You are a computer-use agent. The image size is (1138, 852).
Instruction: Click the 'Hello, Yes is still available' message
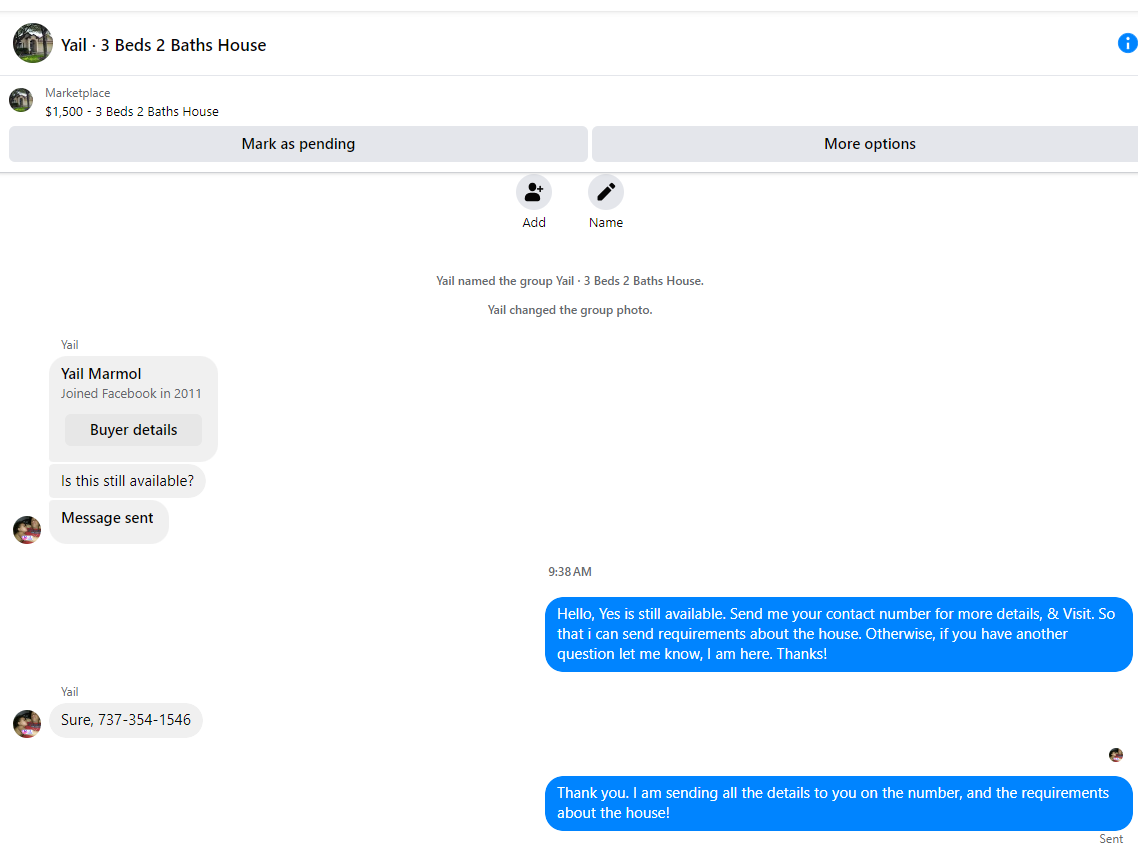pos(838,634)
